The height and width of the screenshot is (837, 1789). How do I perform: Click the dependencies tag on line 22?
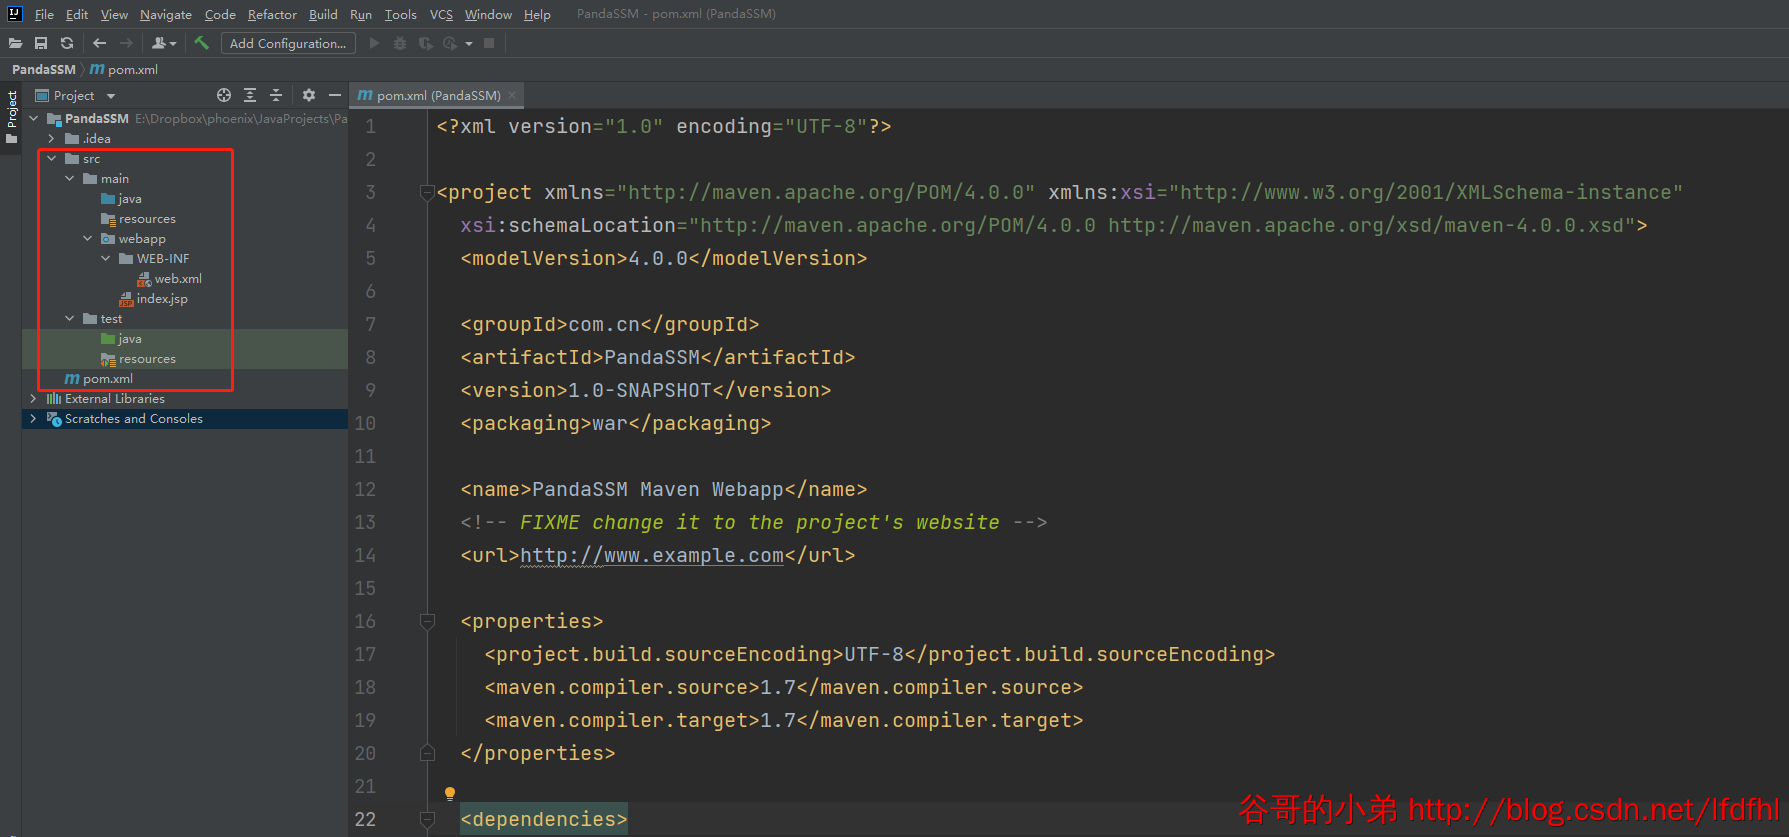pyautogui.click(x=544, y=819)
